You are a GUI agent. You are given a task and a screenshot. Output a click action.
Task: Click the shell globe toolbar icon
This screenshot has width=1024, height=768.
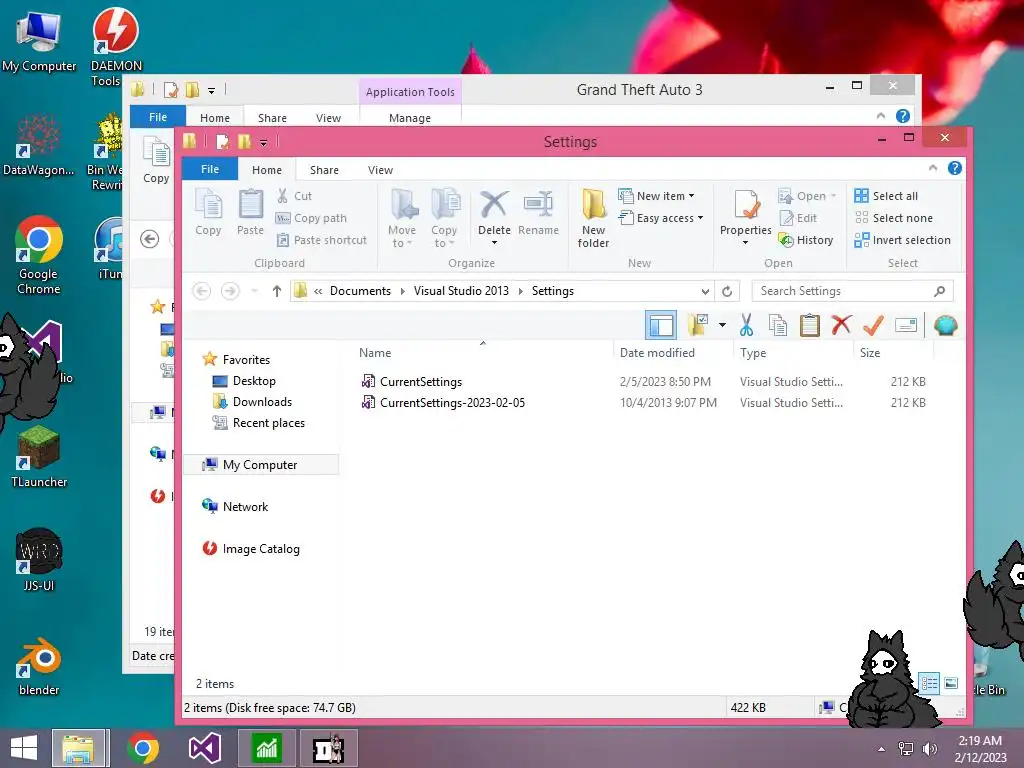tap(945, 325)
